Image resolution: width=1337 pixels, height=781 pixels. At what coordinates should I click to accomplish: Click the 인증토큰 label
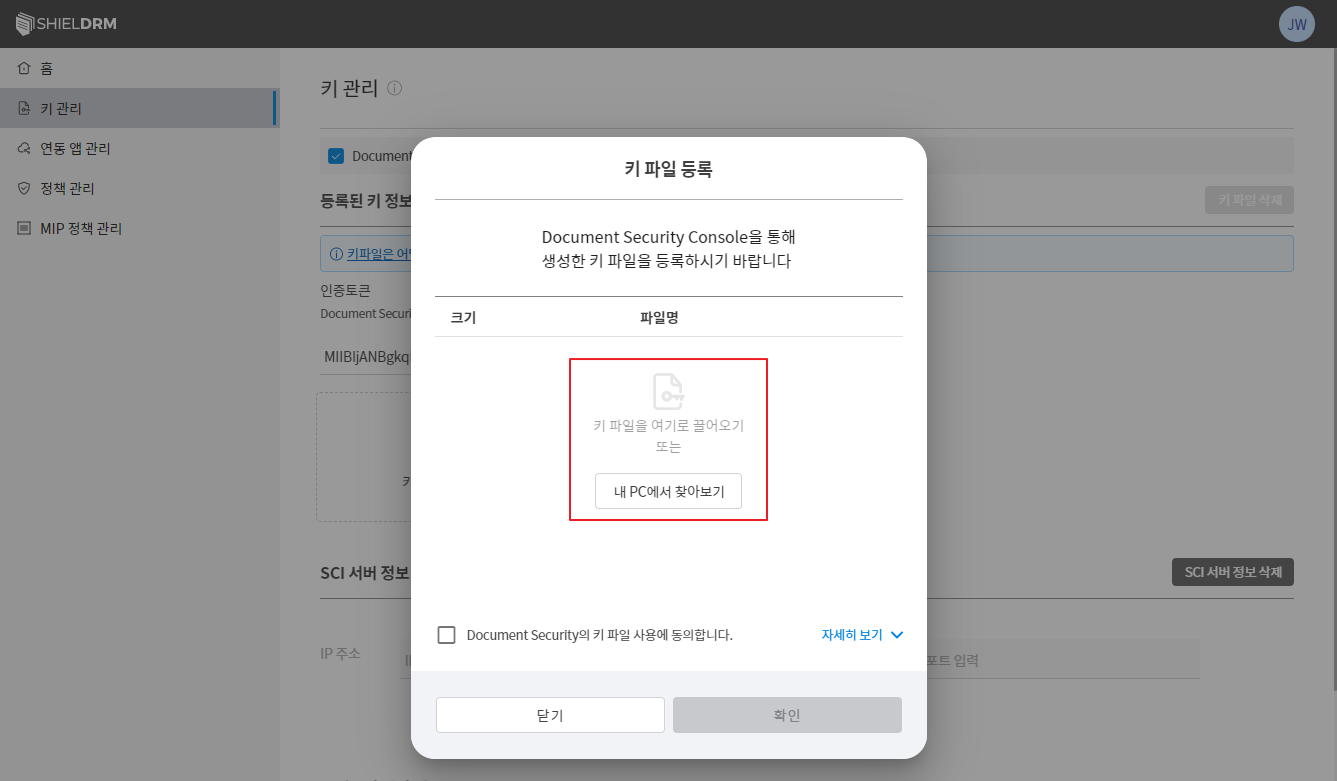345,291
